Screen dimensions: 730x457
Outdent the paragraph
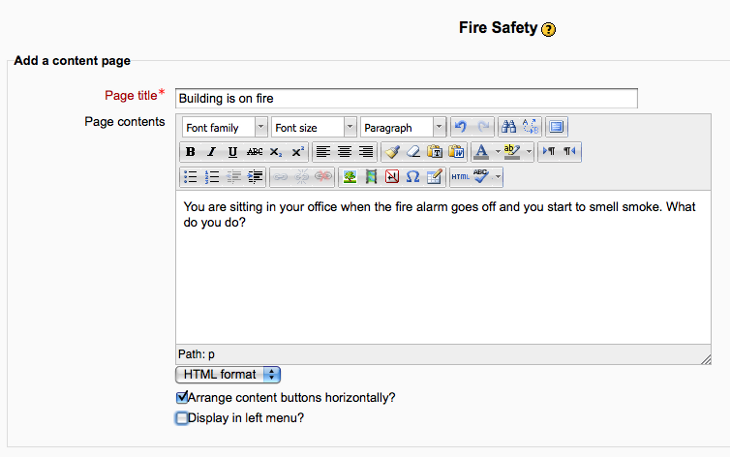coord(233,177)
